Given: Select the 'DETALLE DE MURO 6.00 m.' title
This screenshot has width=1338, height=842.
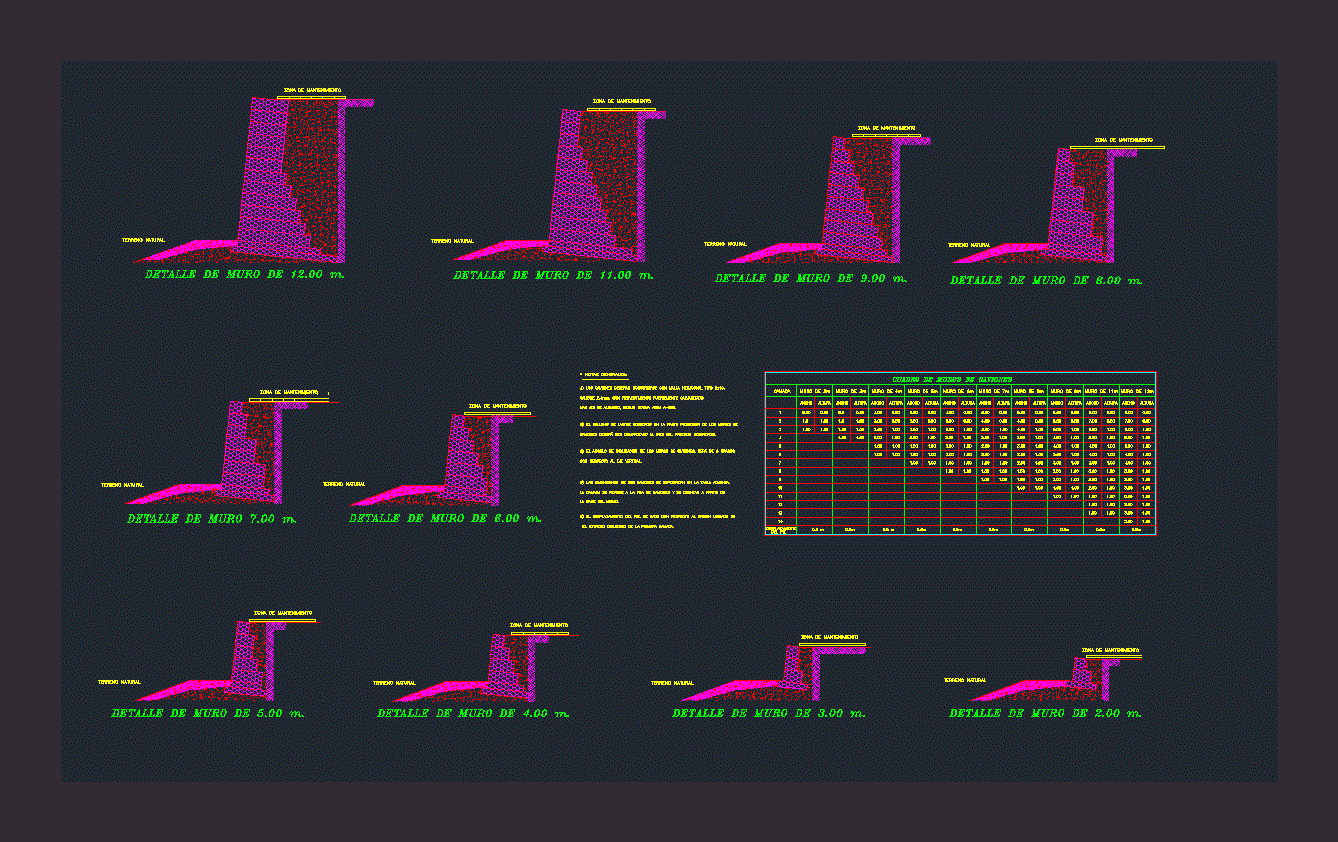Looking at the screenshot, I should click(445, 518).
